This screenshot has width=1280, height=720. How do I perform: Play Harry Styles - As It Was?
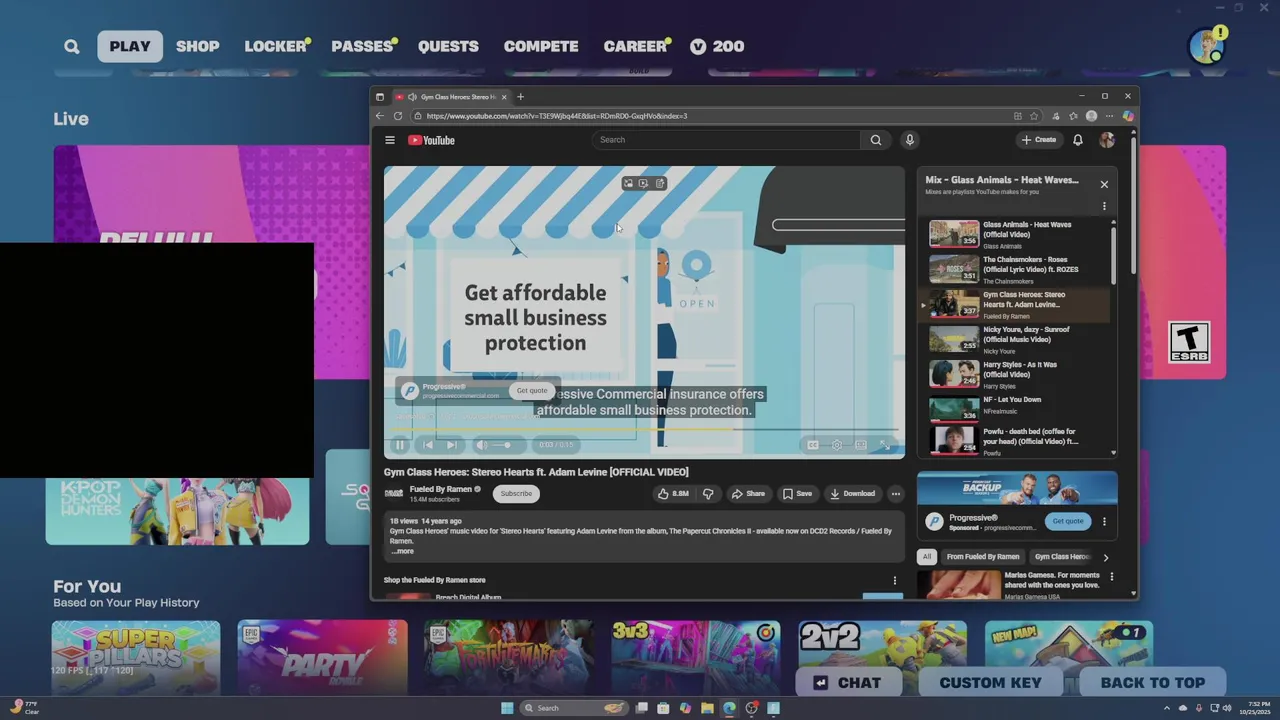(x=1014, y=374)
